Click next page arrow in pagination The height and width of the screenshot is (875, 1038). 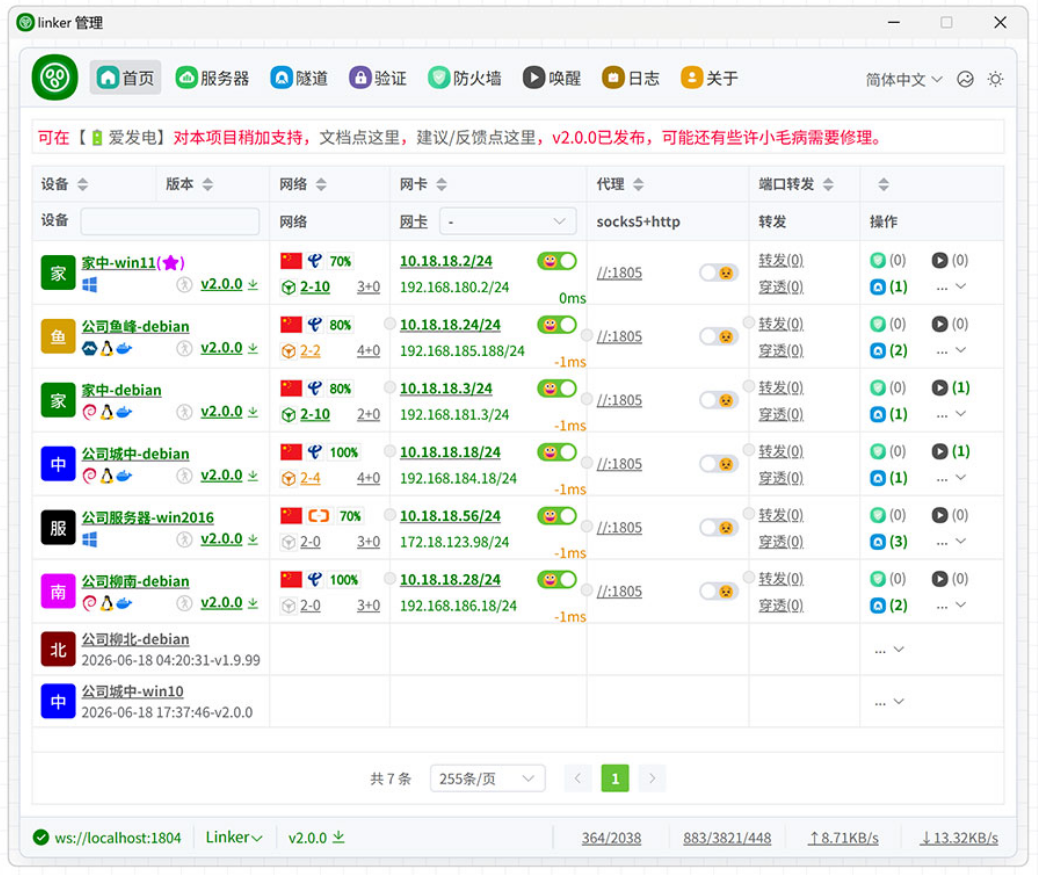[x=652, y=778]
